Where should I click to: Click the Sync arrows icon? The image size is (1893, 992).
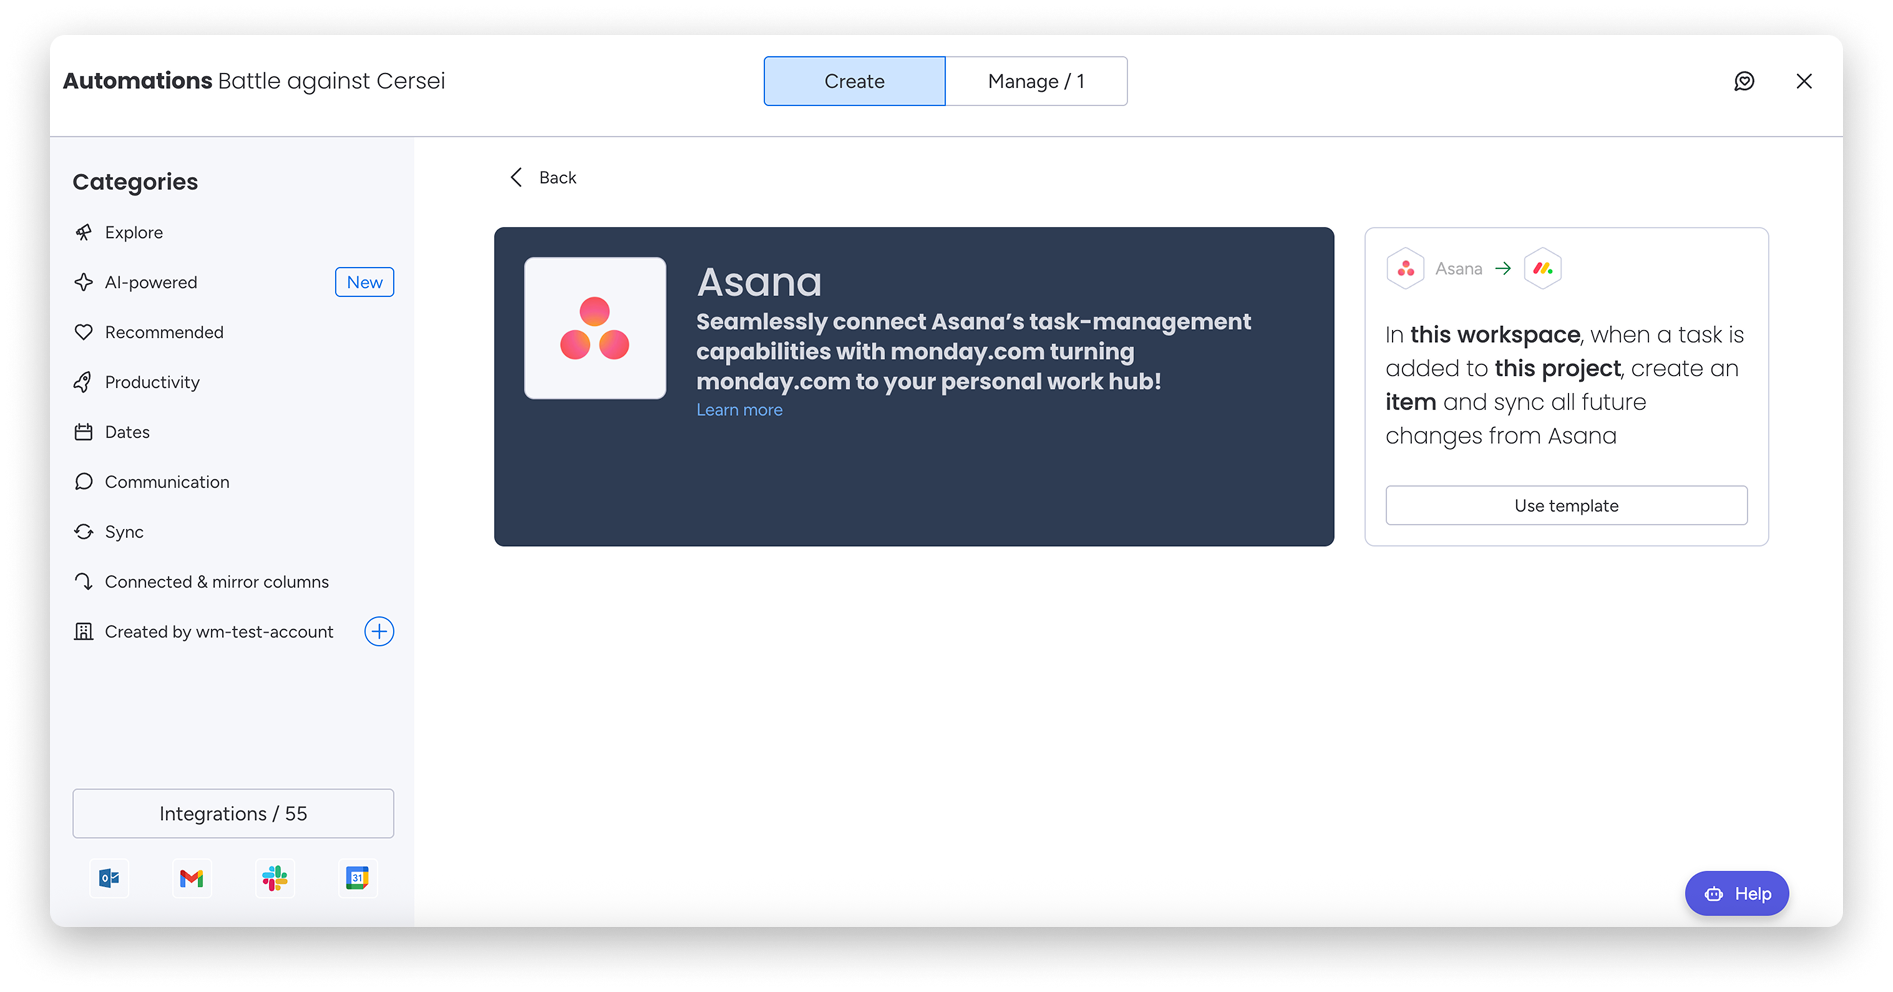84,532
